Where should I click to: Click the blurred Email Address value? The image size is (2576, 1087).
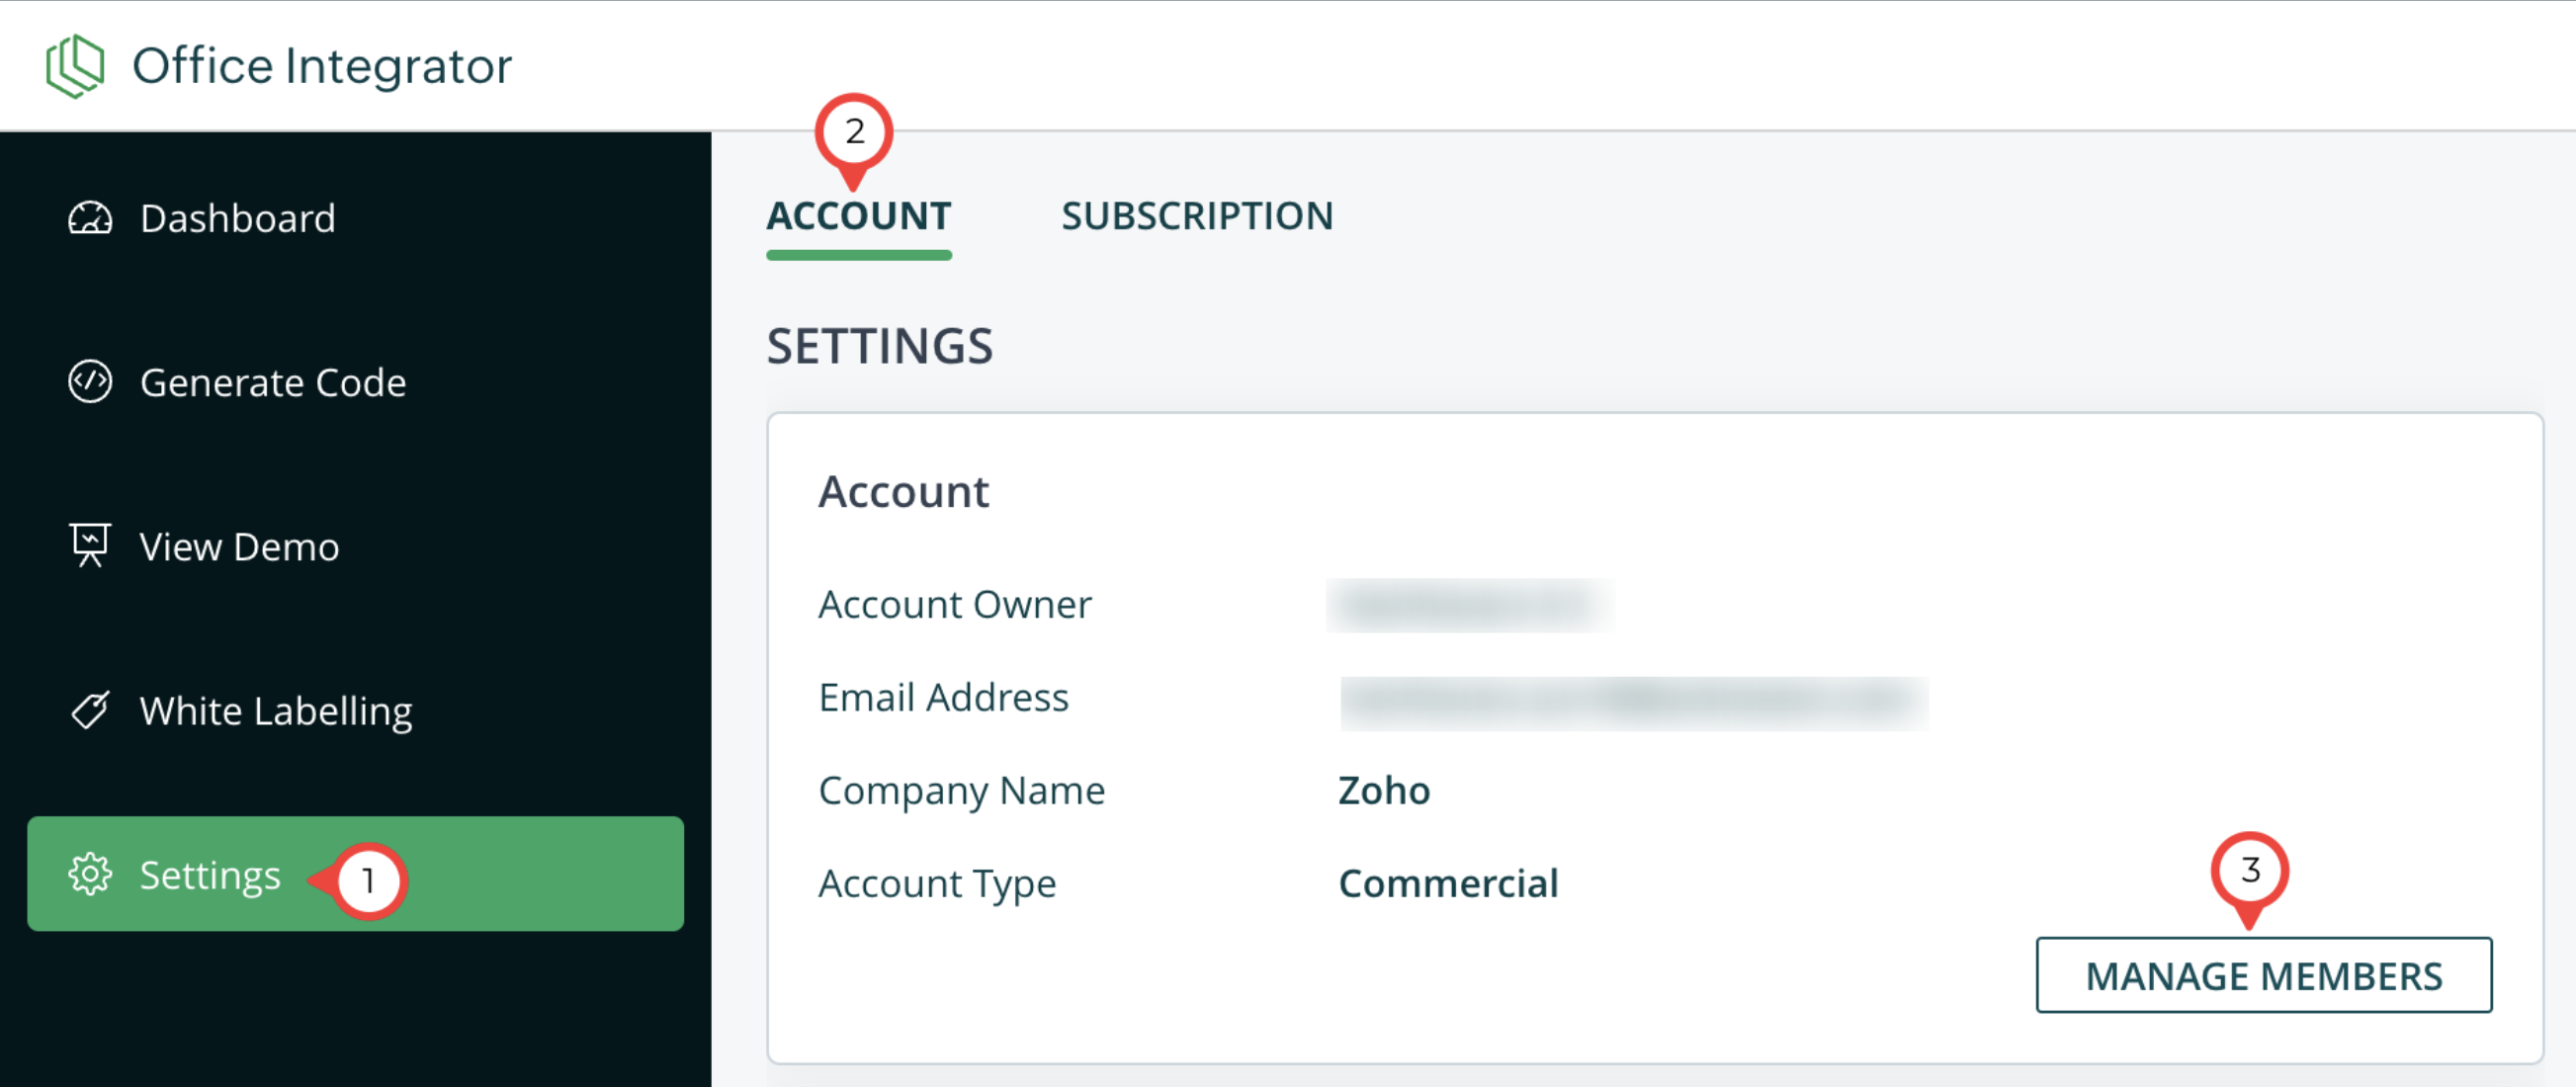tap(1633, 701)
